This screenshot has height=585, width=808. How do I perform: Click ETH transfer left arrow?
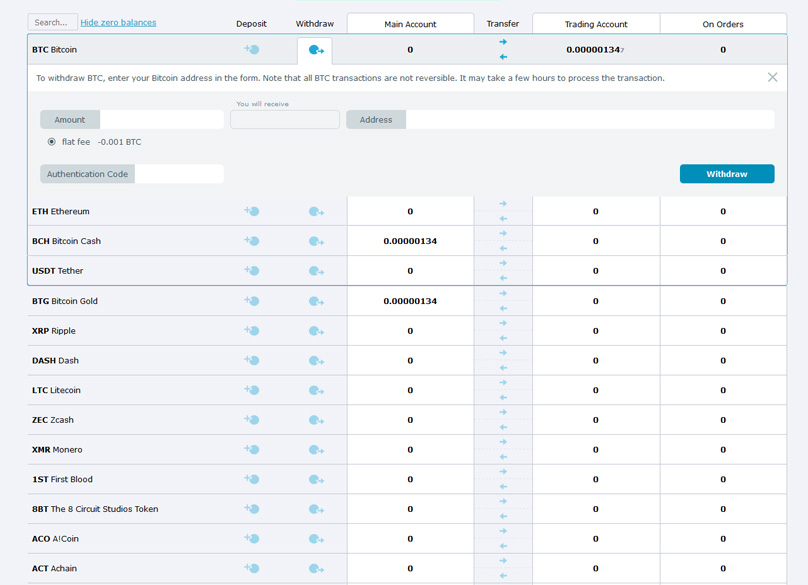coord(503,219)
